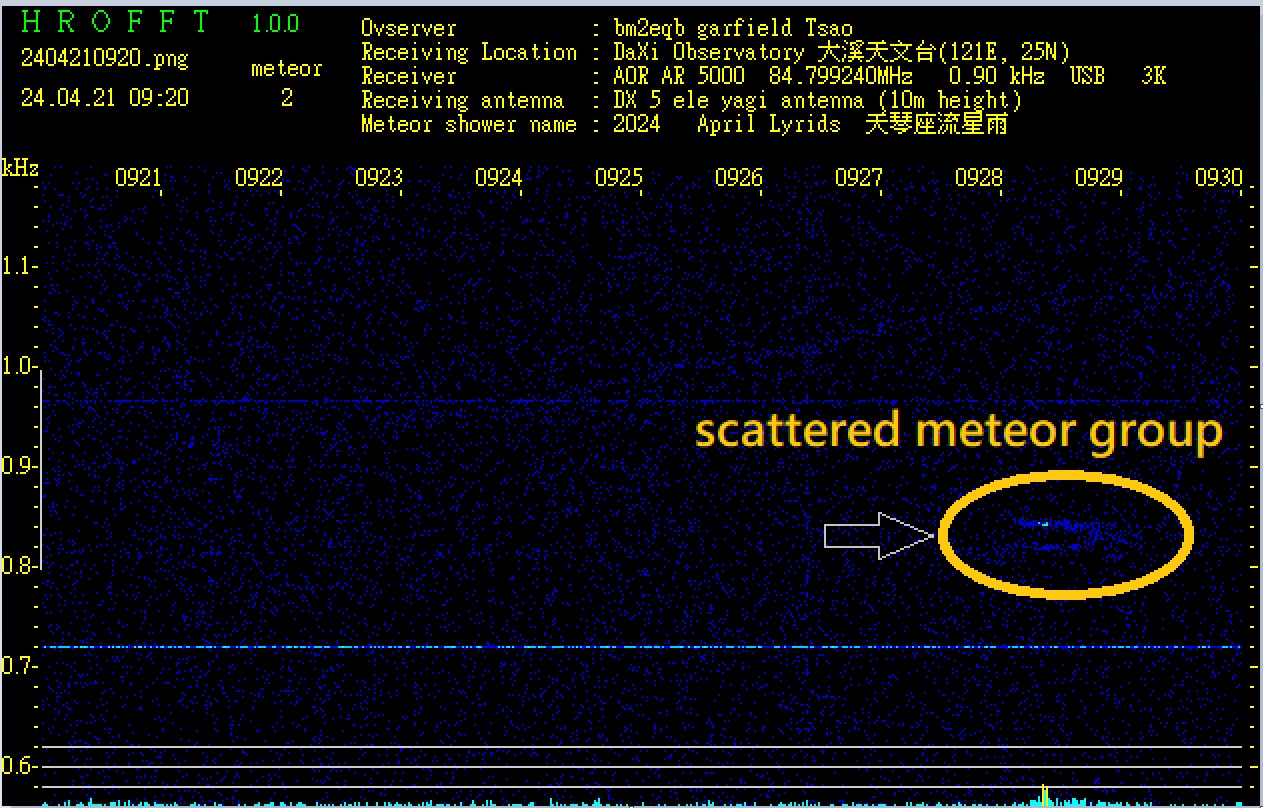Click the meteor count value 2

pyautogui.click(x=286, y=99)
